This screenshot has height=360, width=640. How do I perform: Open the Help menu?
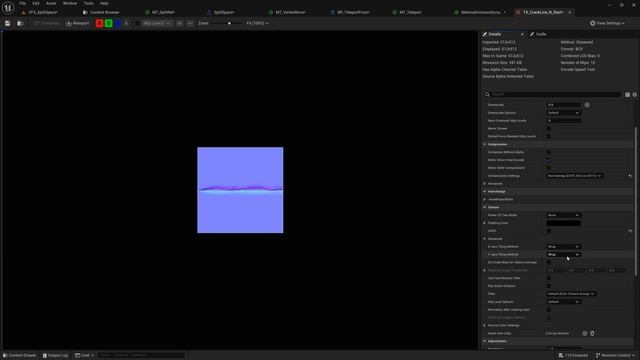coord(104,3)
